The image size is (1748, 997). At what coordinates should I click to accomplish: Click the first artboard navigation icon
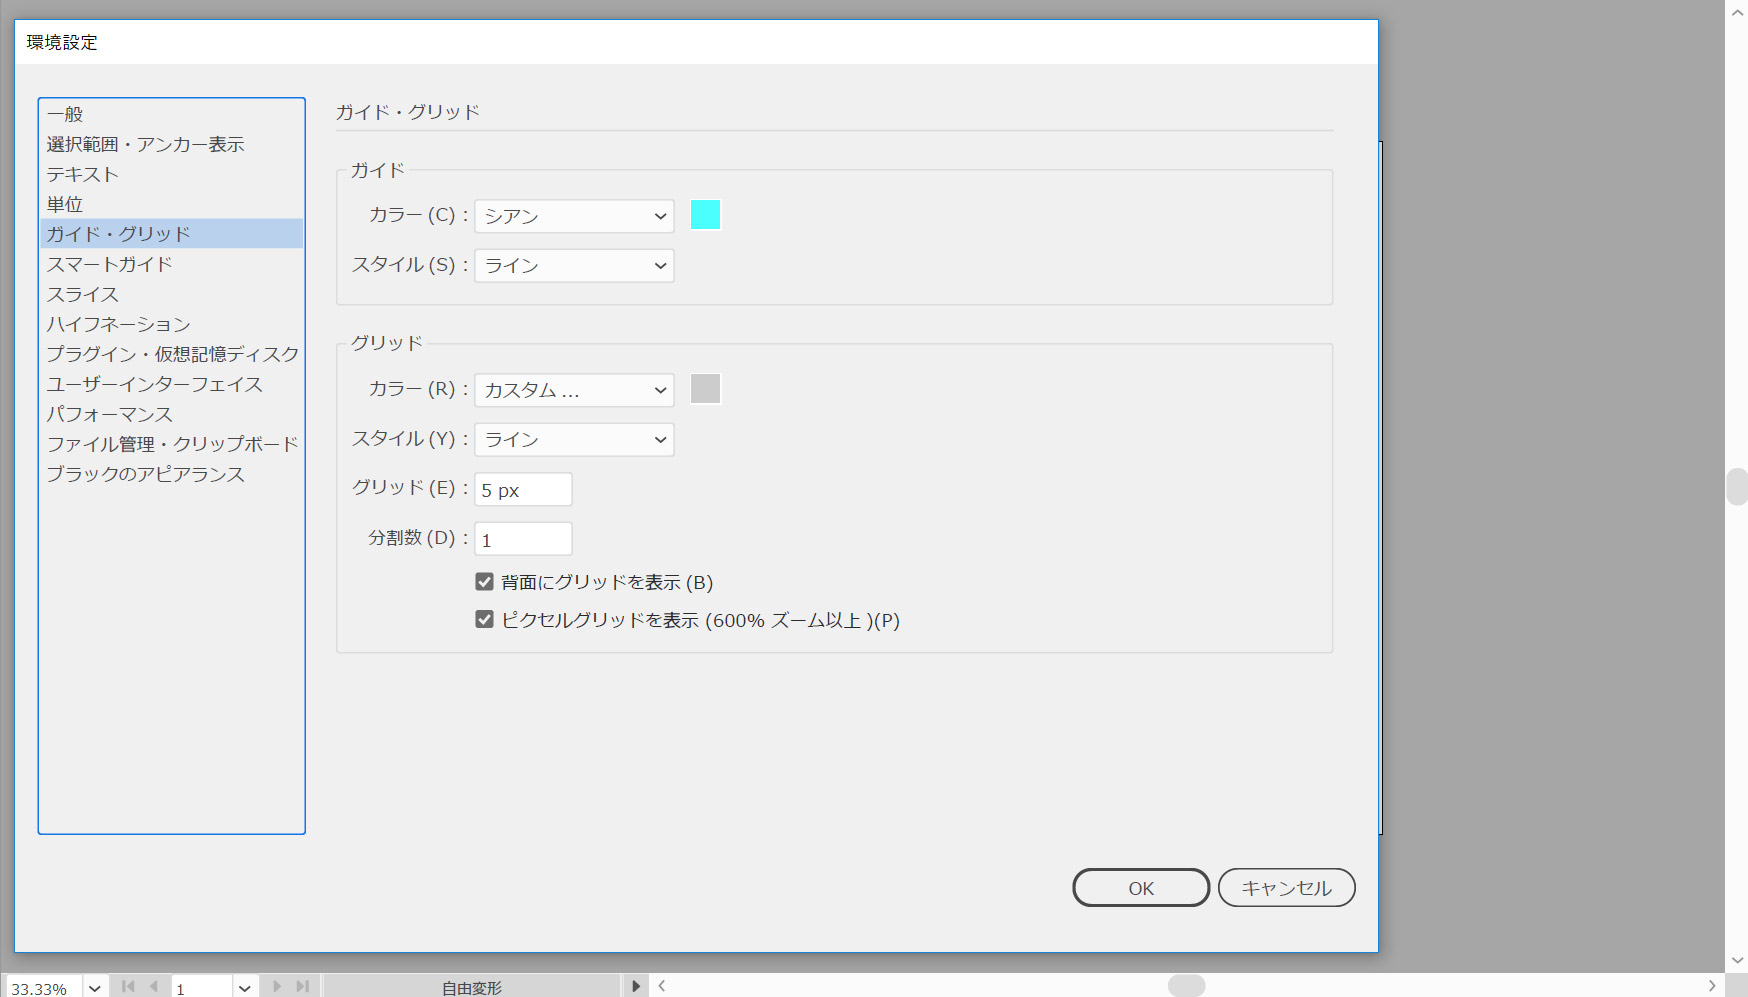coord(128,986)
